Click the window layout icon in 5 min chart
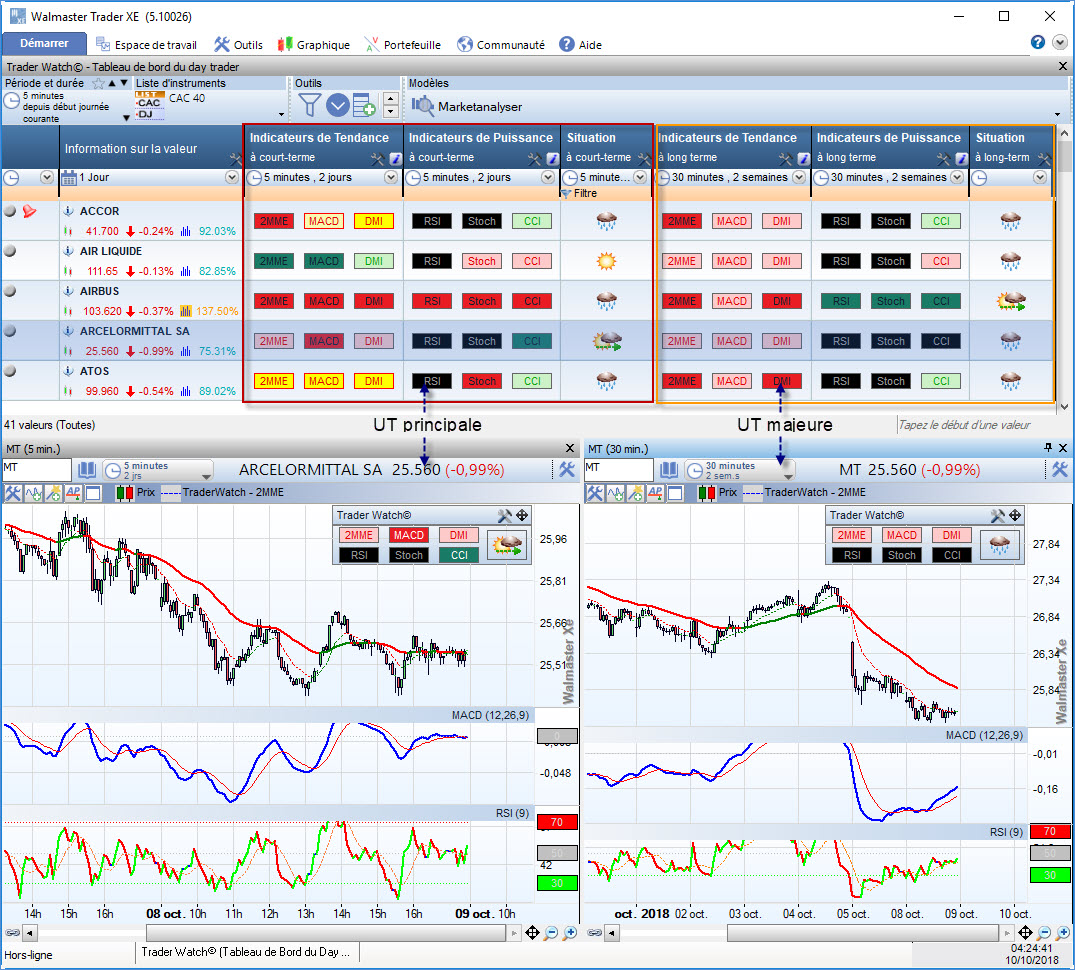Viewport: 1075px width, 970px height. click(x=93, y=492)
